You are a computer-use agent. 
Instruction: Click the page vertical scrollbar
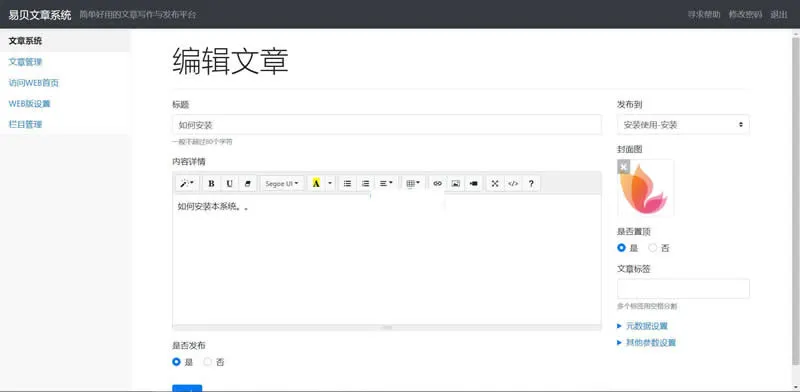(x=796, y=201)
